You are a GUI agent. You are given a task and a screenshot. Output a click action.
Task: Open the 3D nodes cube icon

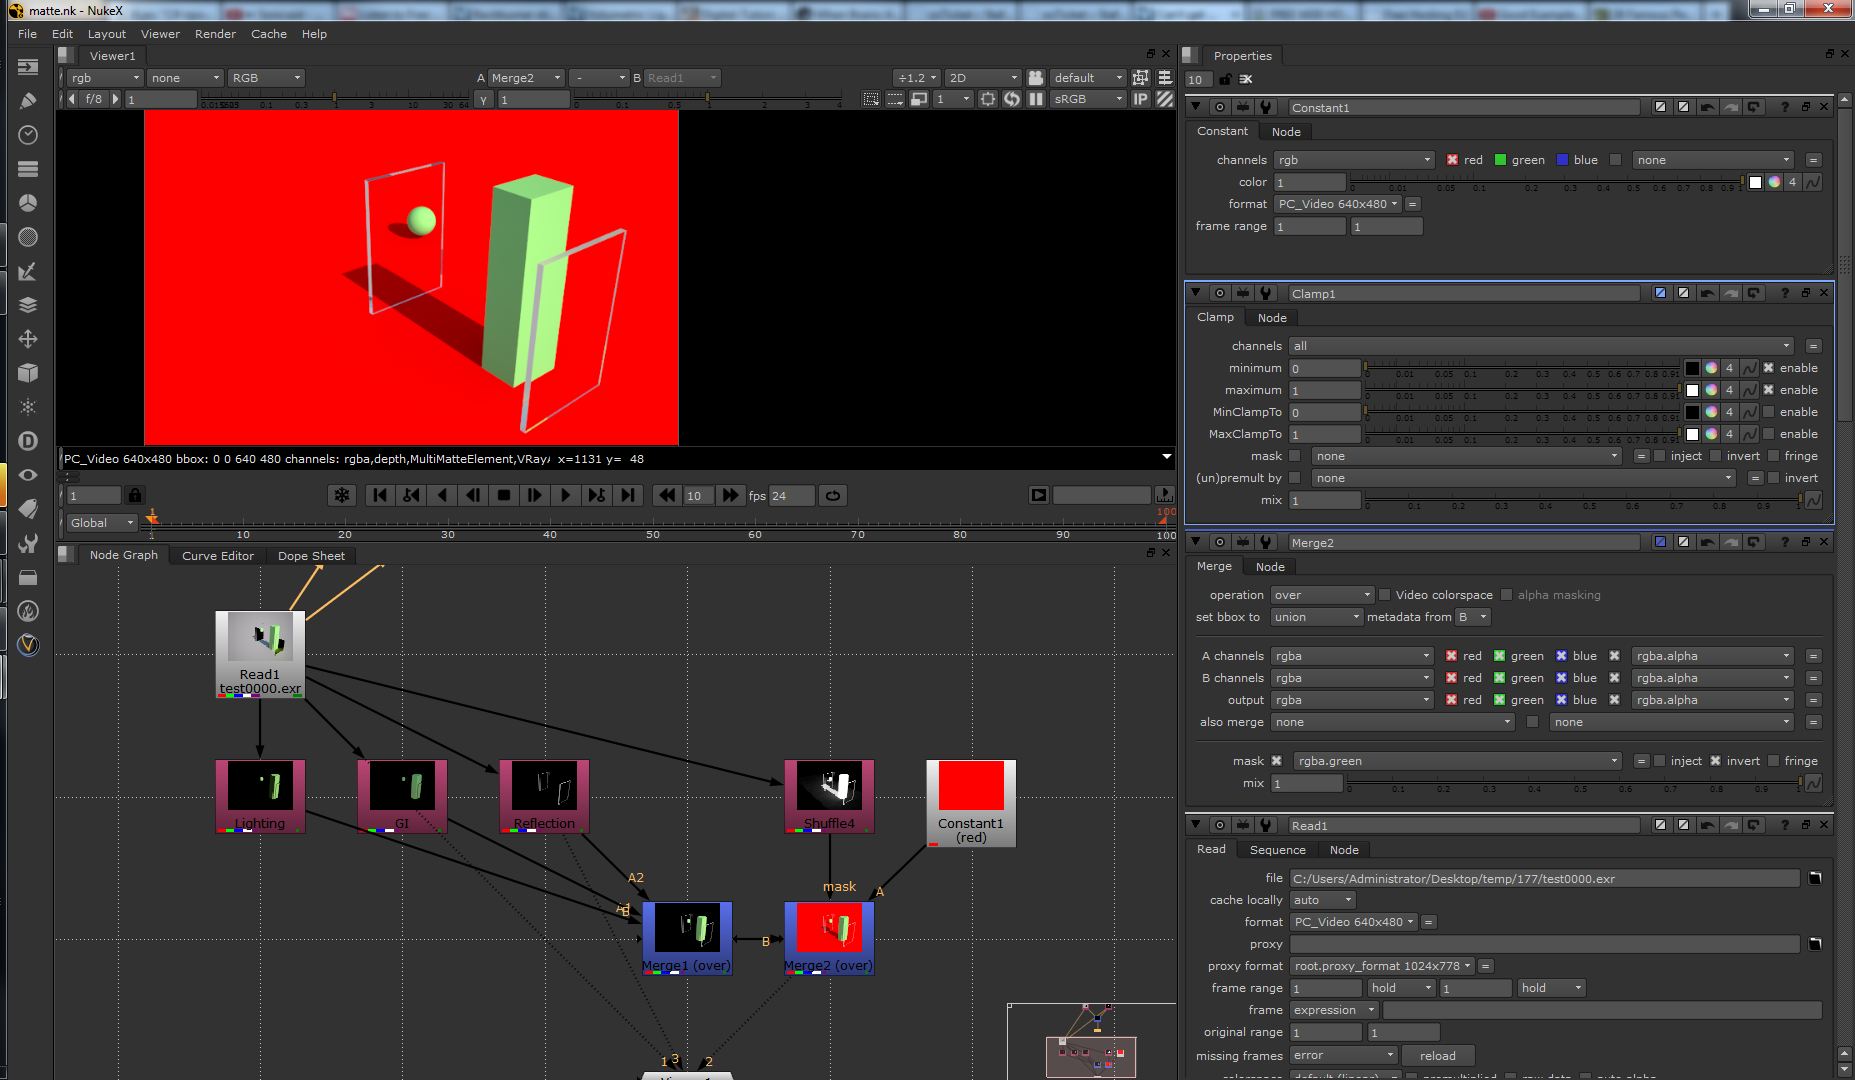[x=28, y=373]
